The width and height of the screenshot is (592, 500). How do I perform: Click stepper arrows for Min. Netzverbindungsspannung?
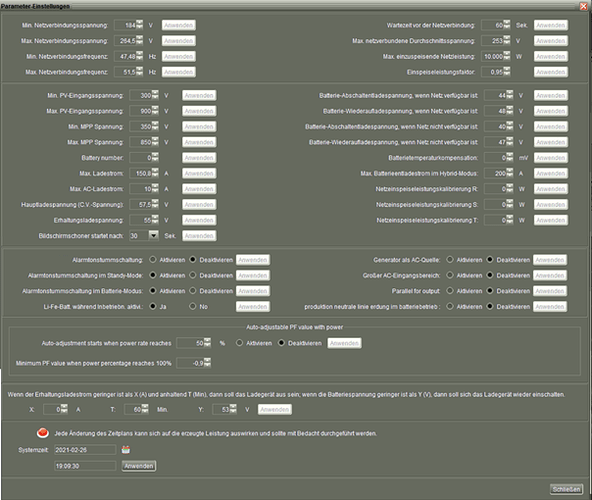click(140, 25)
